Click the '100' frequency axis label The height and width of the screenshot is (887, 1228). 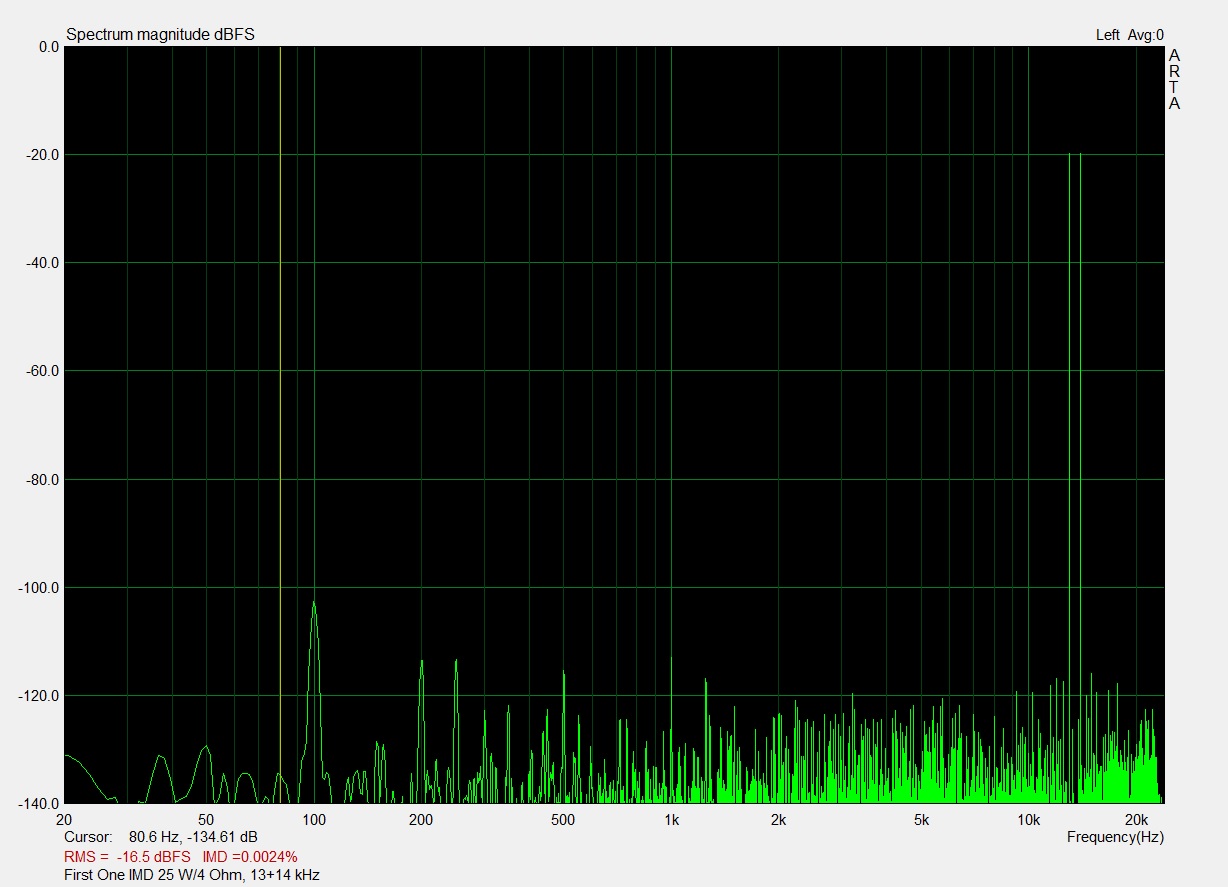(x=314, y=819)
